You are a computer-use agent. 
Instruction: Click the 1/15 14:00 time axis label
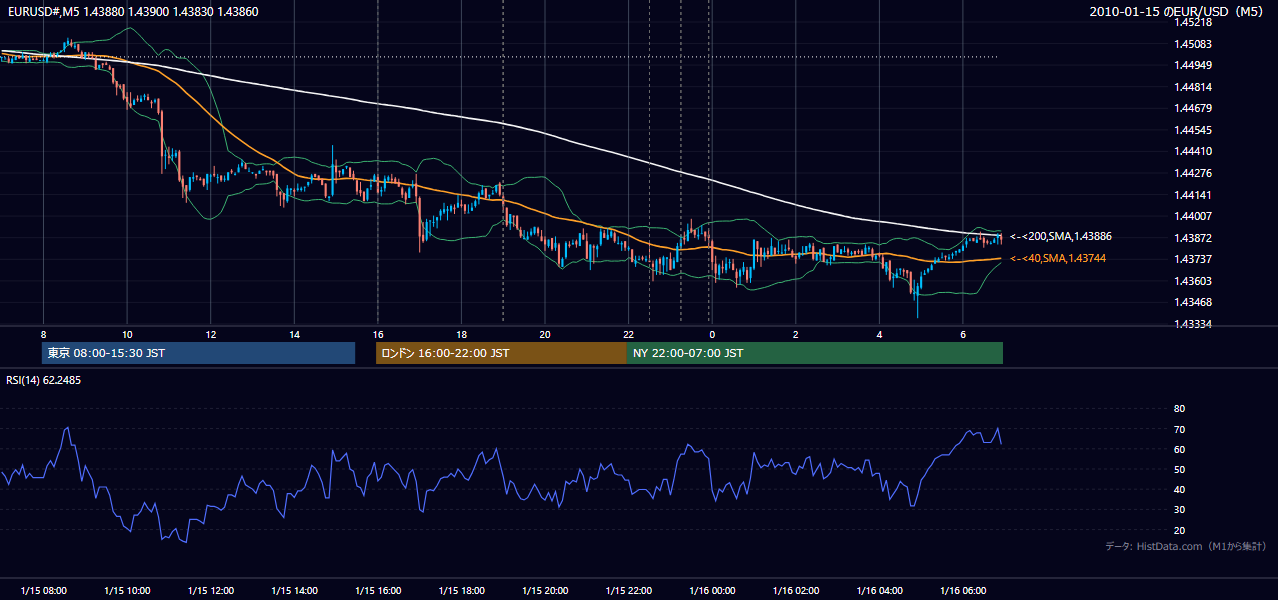point(294,591)
